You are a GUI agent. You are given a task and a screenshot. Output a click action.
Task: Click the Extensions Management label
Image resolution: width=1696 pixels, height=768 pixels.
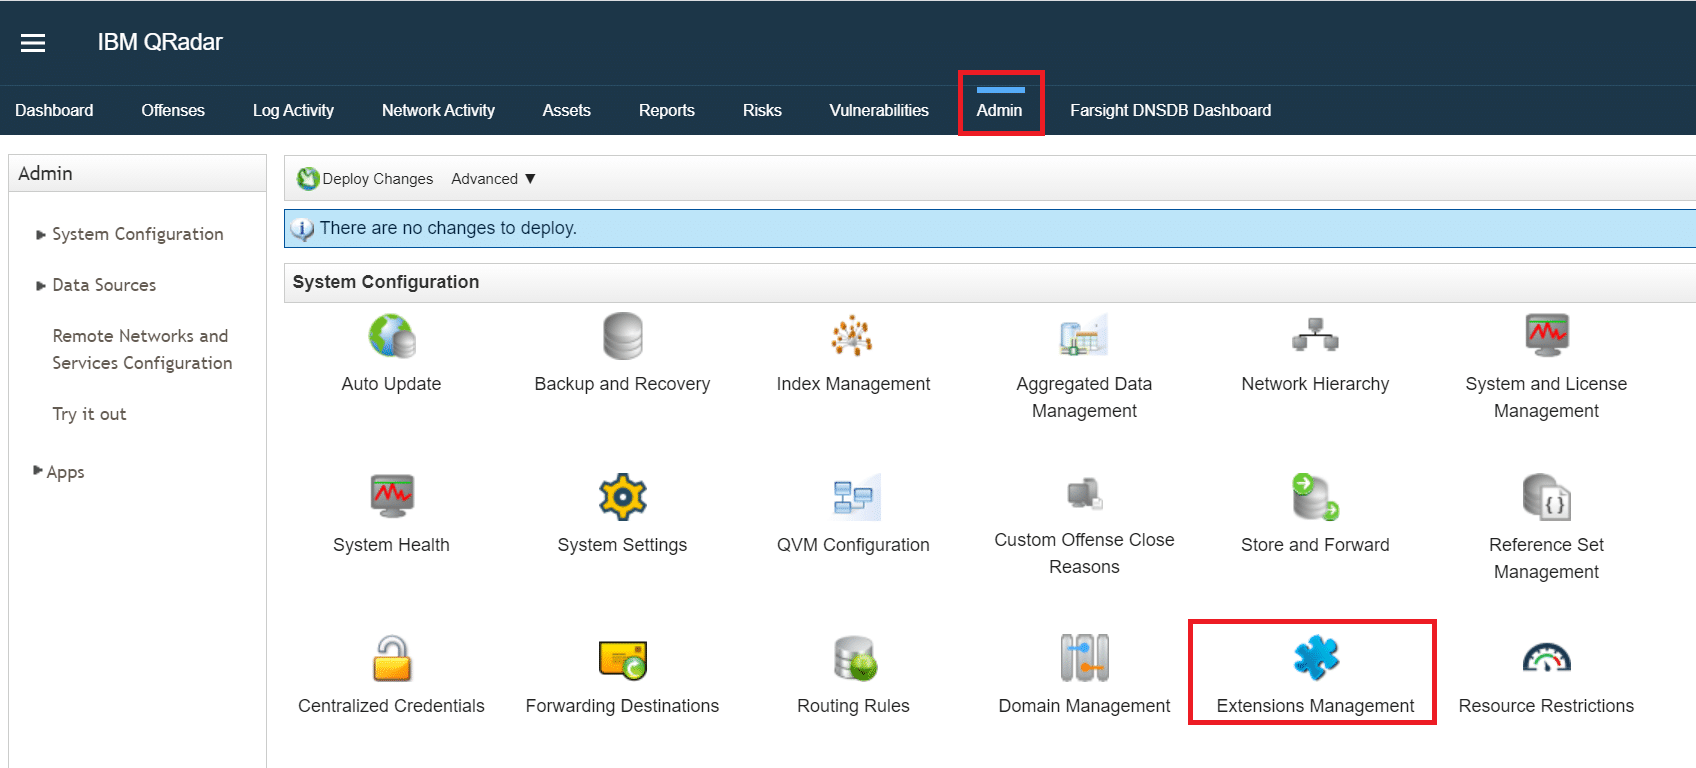[x=1315, y=706]
